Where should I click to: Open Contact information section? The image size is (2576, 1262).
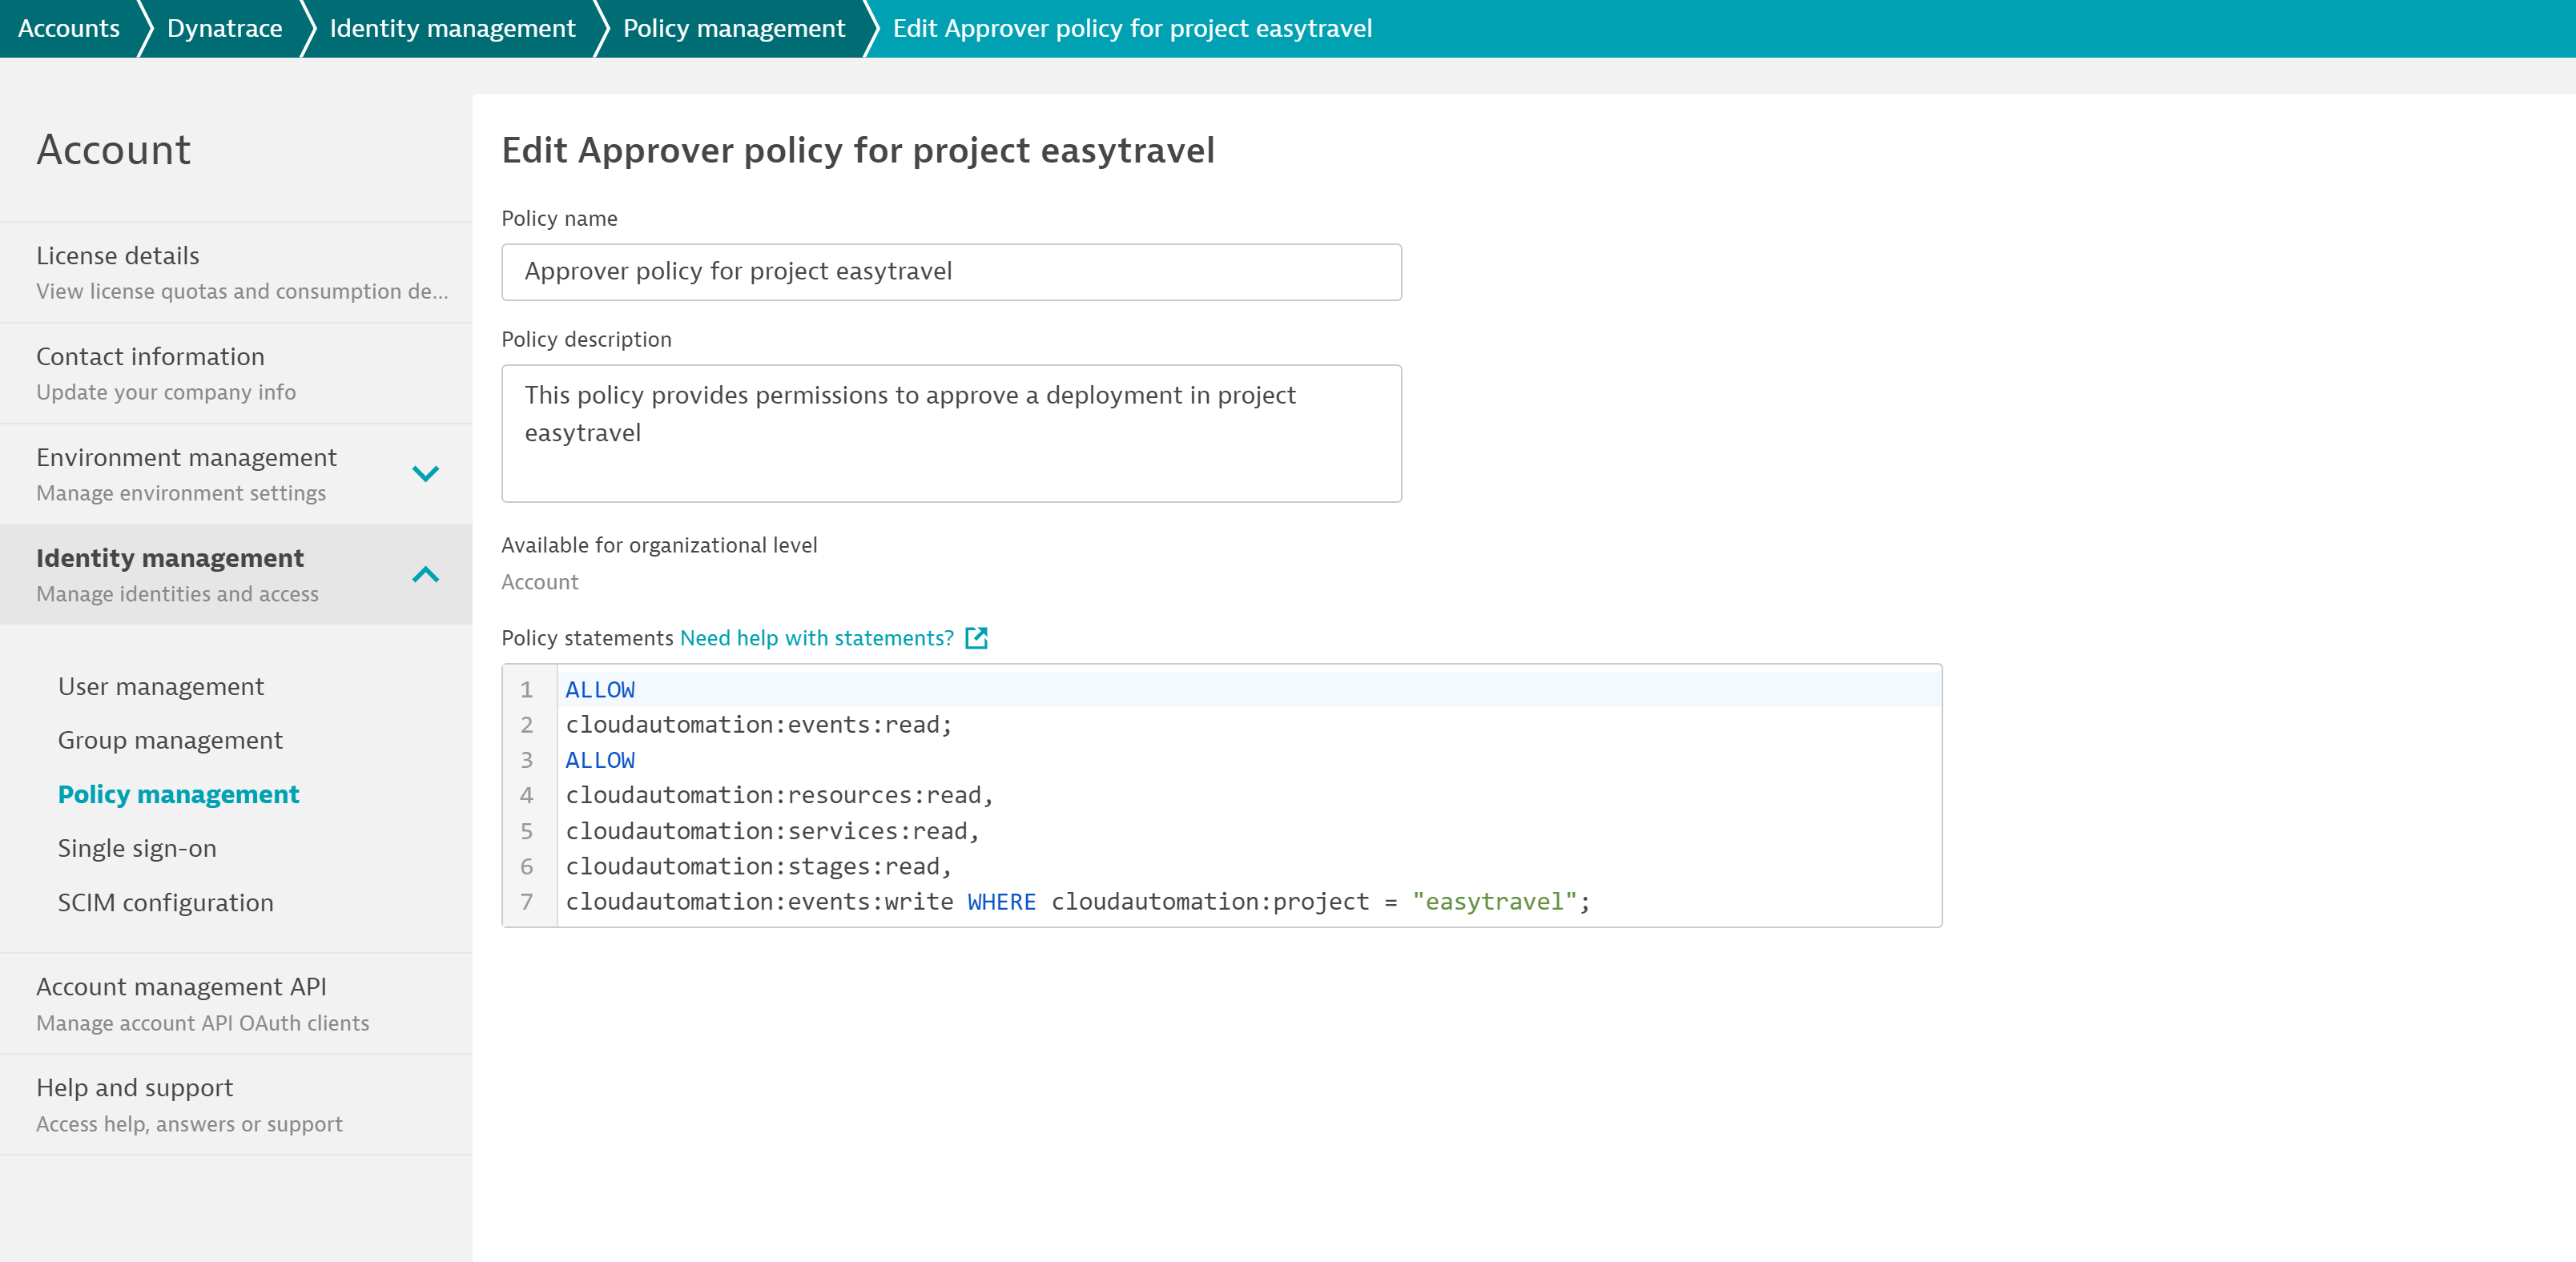click(x=236, y=373)
